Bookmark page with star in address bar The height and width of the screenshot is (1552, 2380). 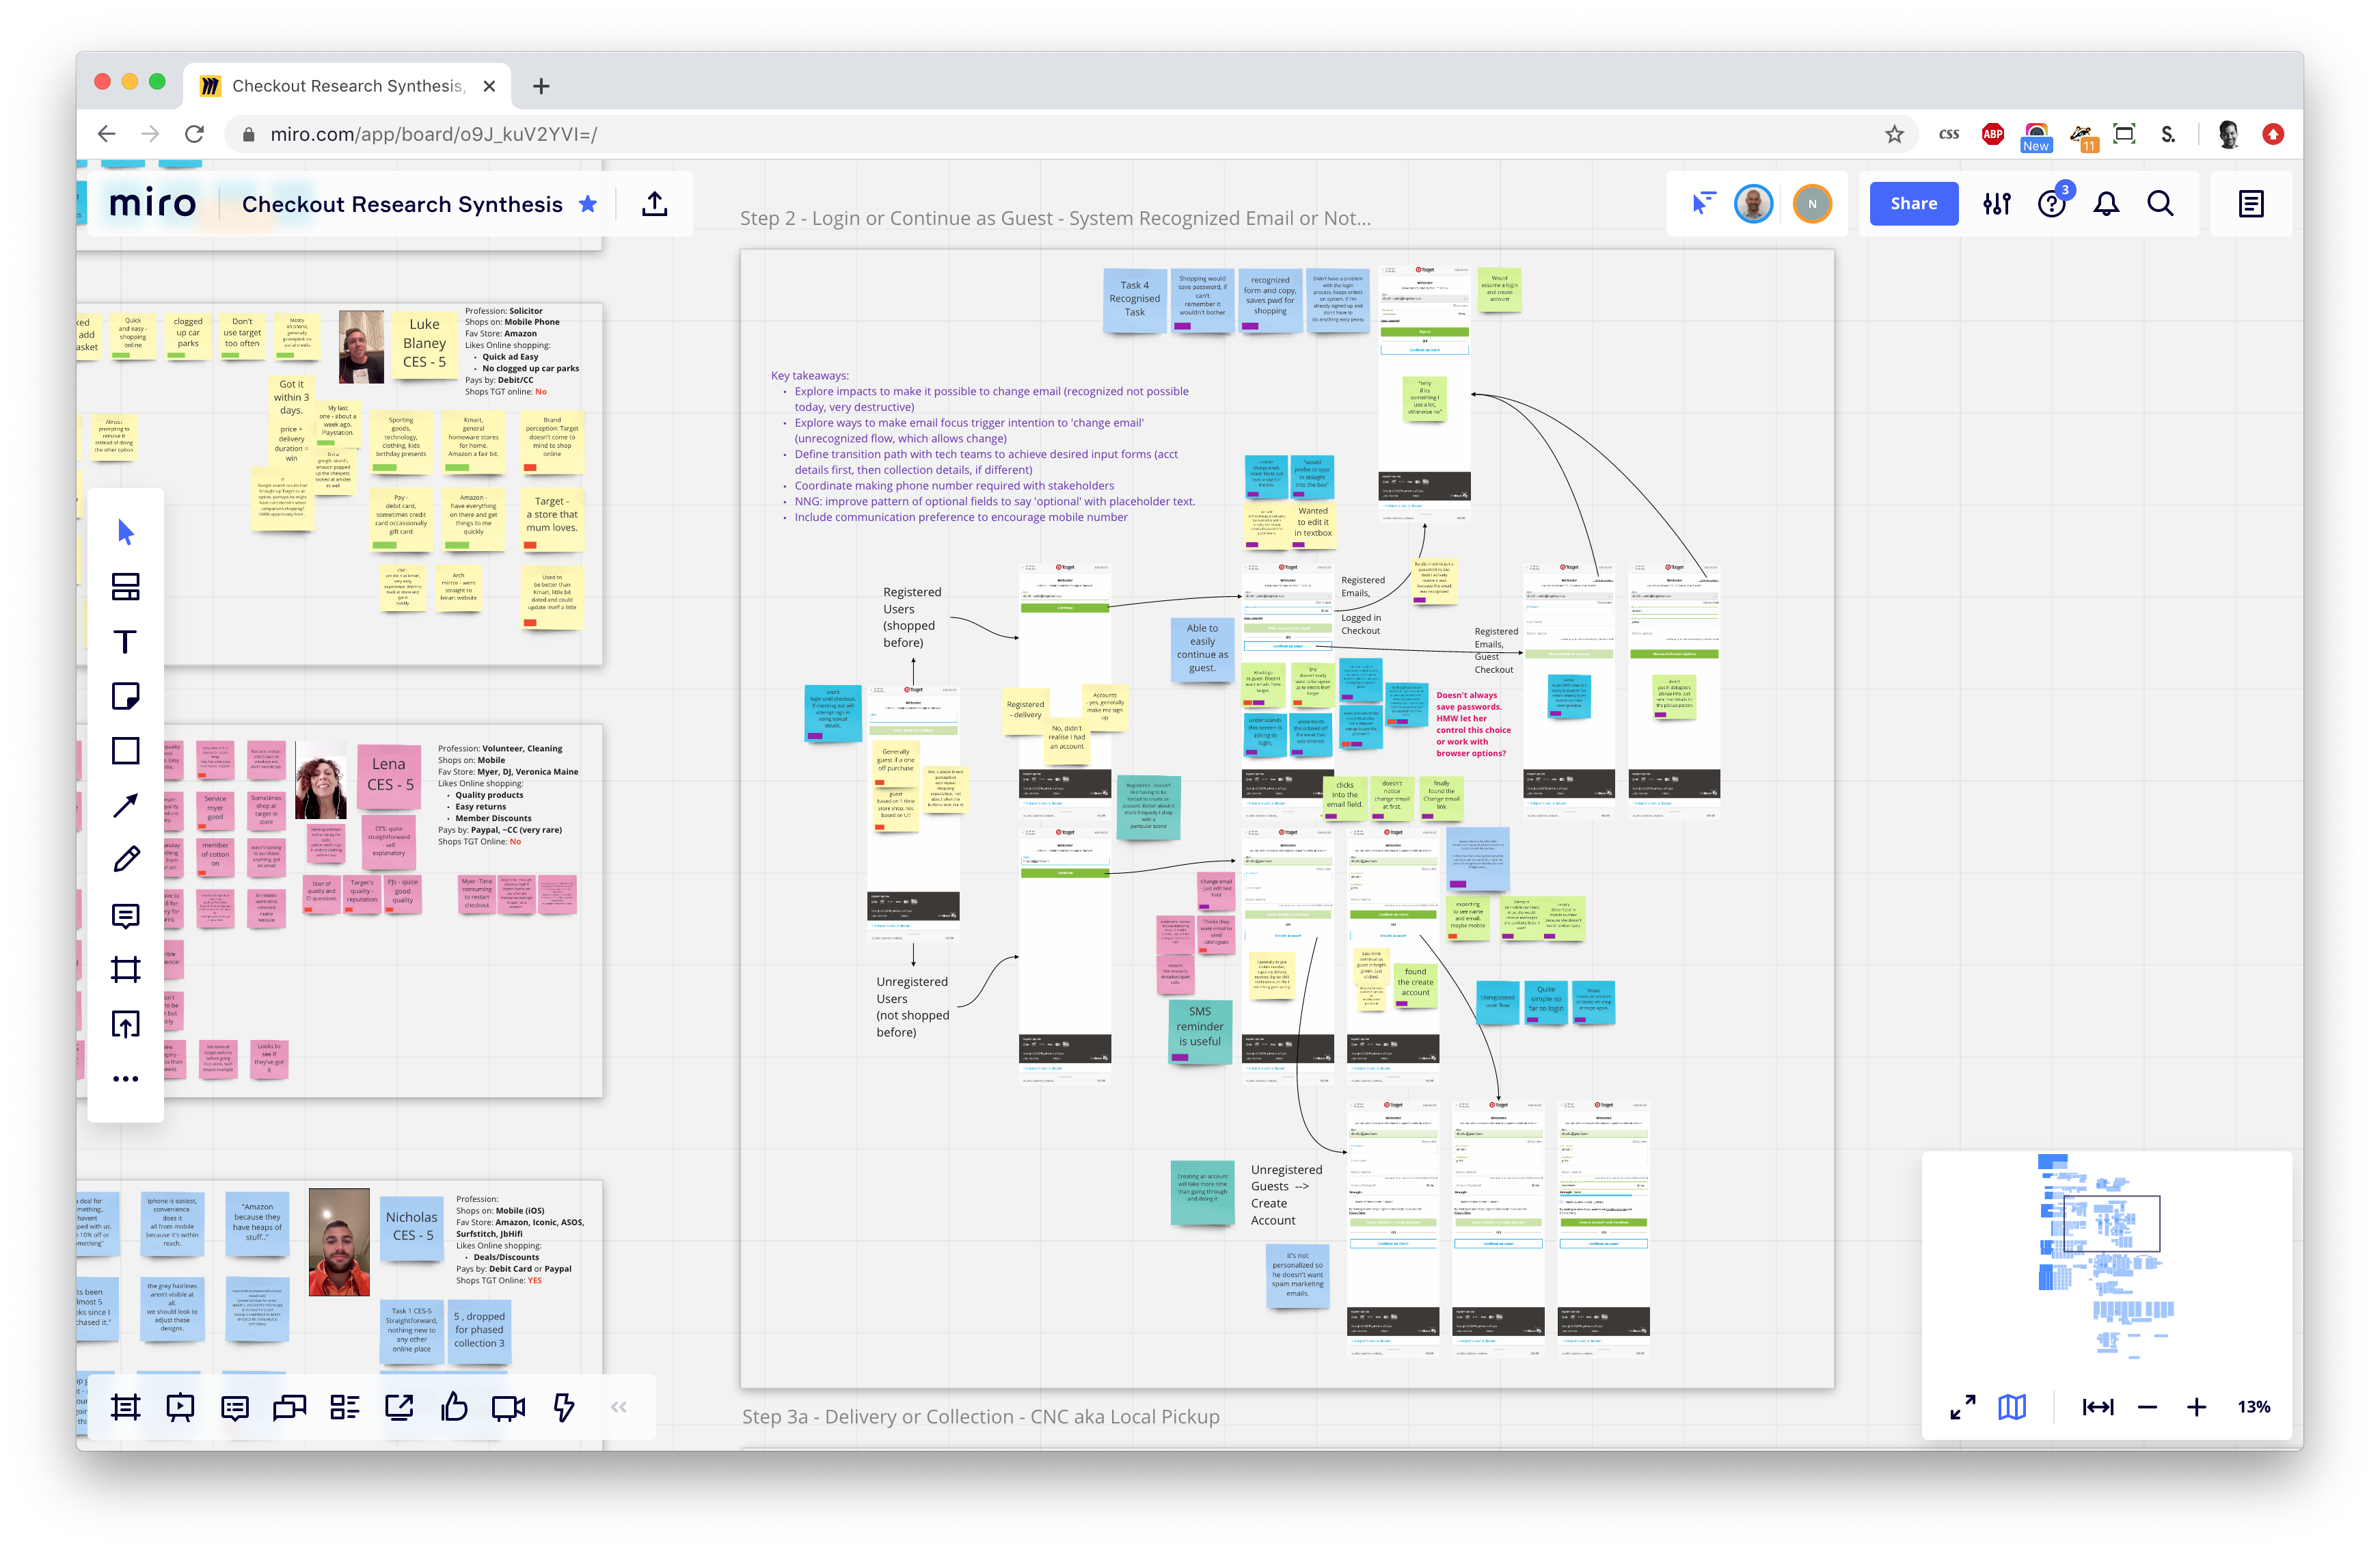click(x=1894, y=134)
